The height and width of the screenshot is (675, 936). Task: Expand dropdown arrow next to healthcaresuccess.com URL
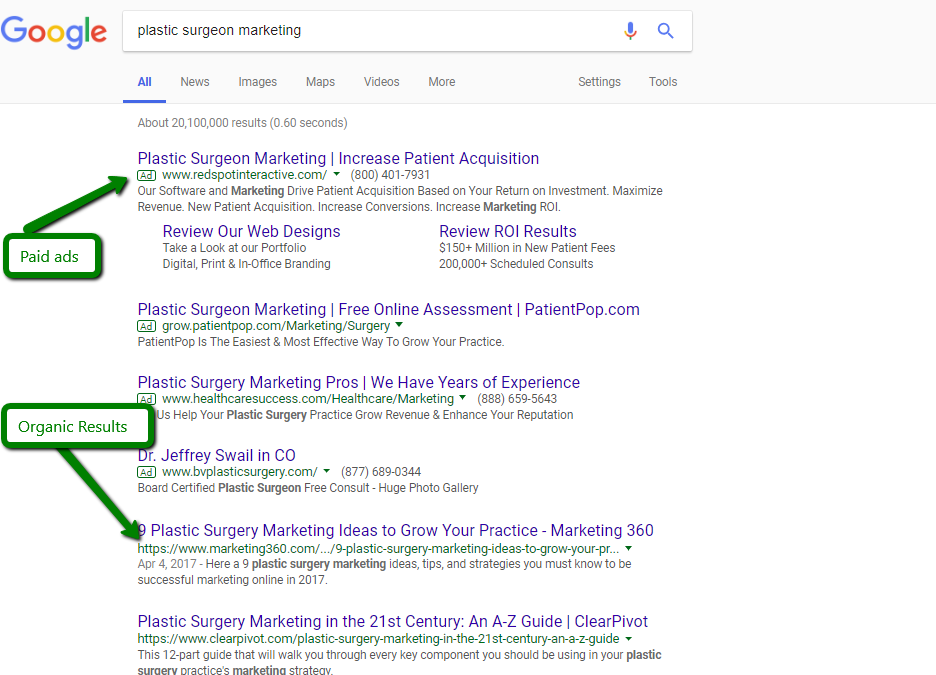click(x=463, y=398)
